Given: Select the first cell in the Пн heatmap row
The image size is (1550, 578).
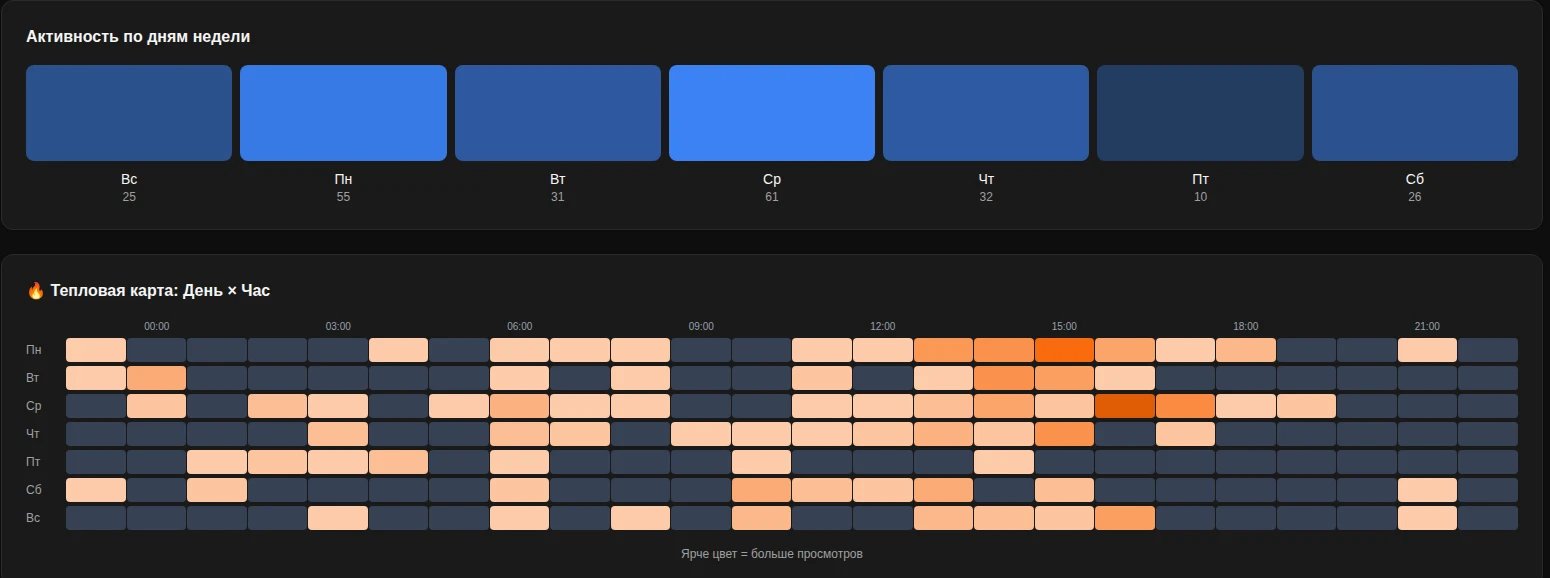Looking at the screenshot, I should [96, 350].
